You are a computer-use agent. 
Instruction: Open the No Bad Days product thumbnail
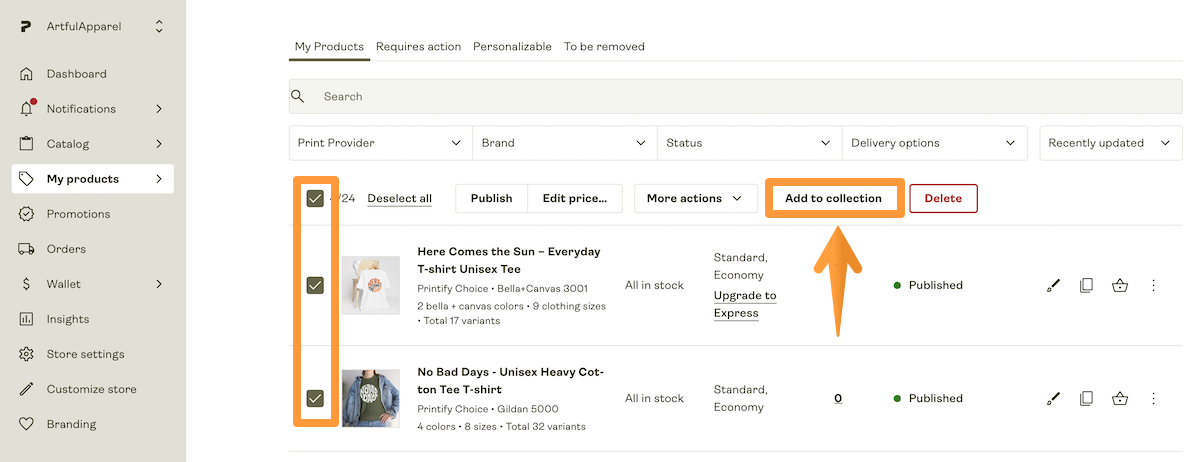point(370,398)
